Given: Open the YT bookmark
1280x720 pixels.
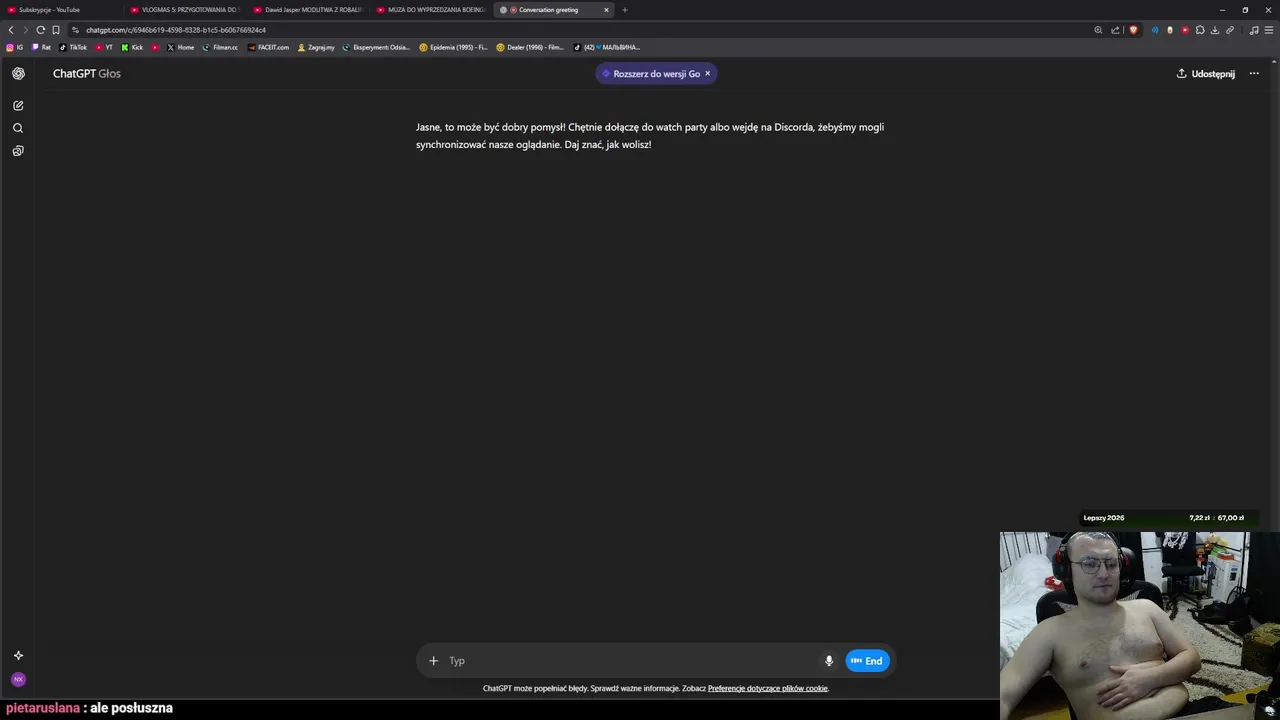Looking at the screenshot, I should 104,47.
